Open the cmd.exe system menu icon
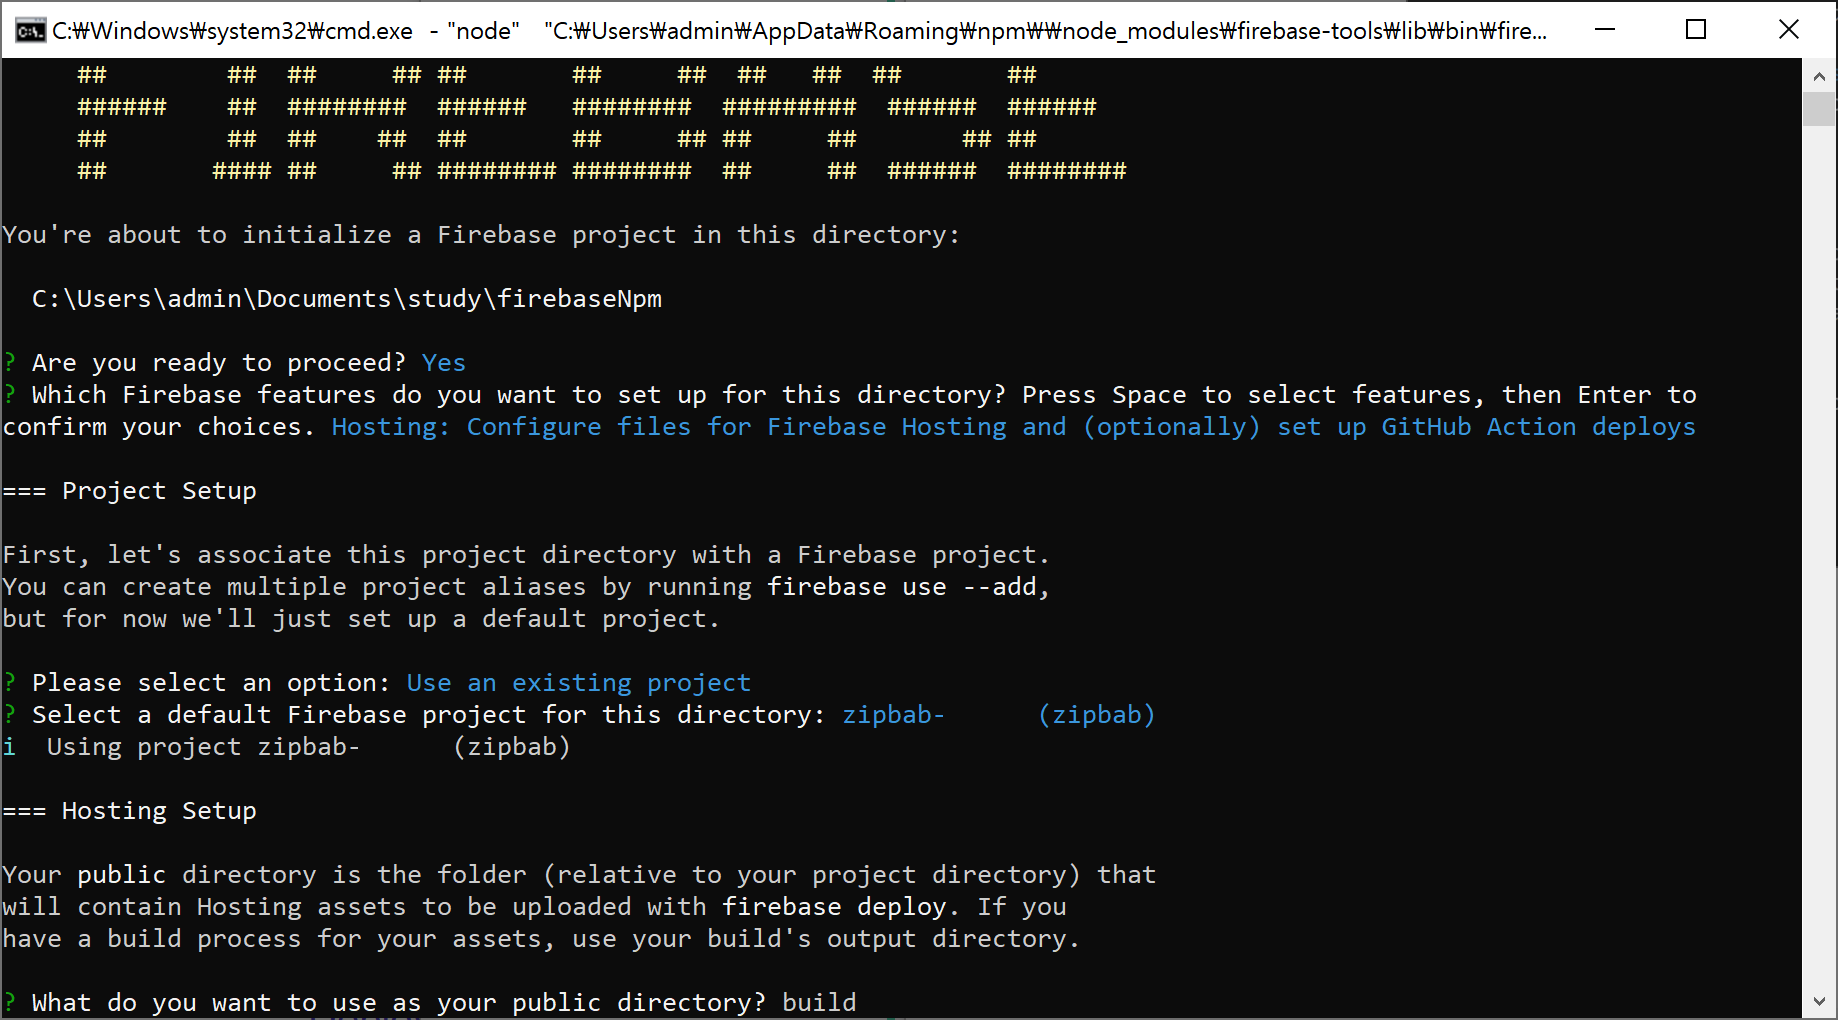The image size is (1838, 1020). pos(30,30)
